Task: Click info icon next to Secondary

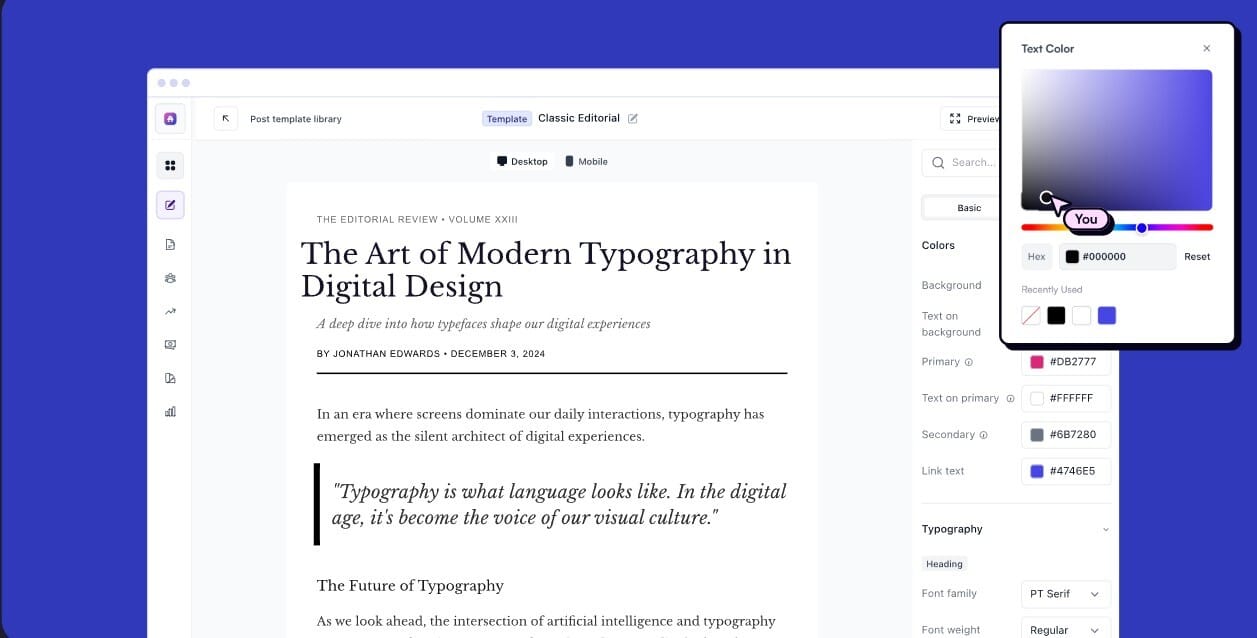Action: (x=984, y=435)
